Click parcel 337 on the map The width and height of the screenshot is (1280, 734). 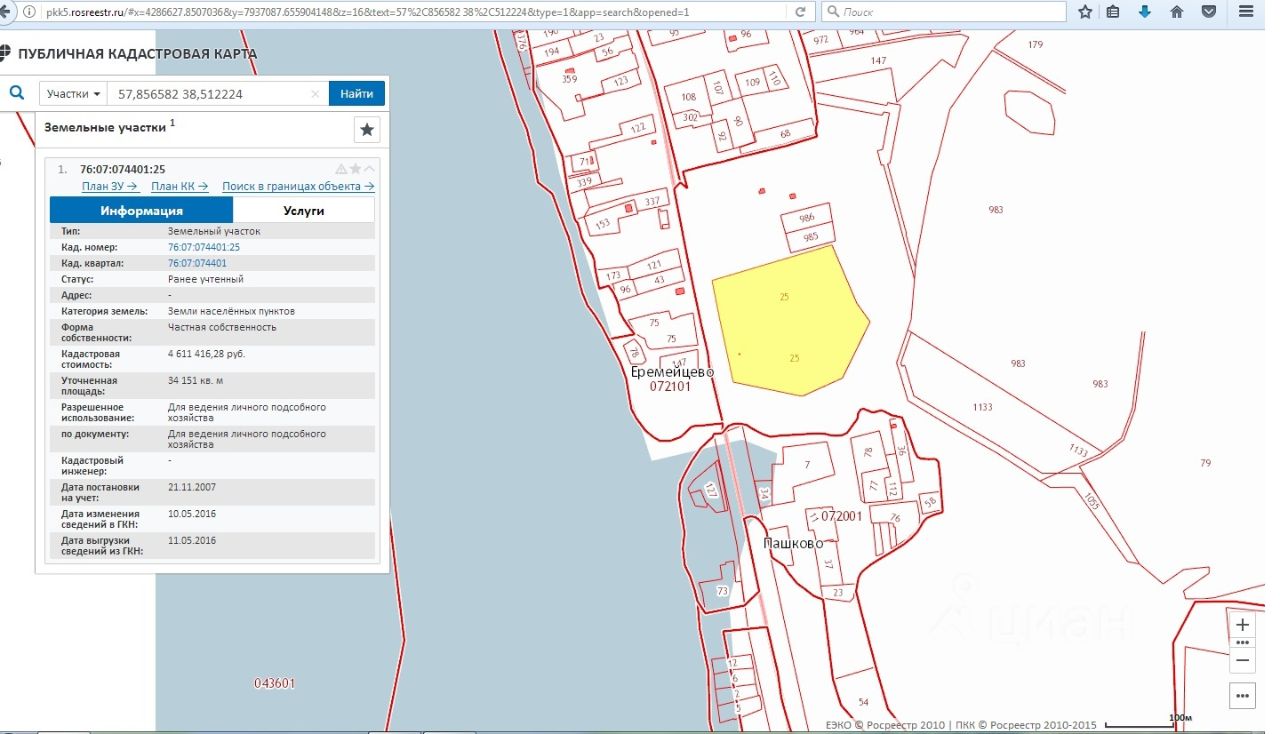(653, 201)
